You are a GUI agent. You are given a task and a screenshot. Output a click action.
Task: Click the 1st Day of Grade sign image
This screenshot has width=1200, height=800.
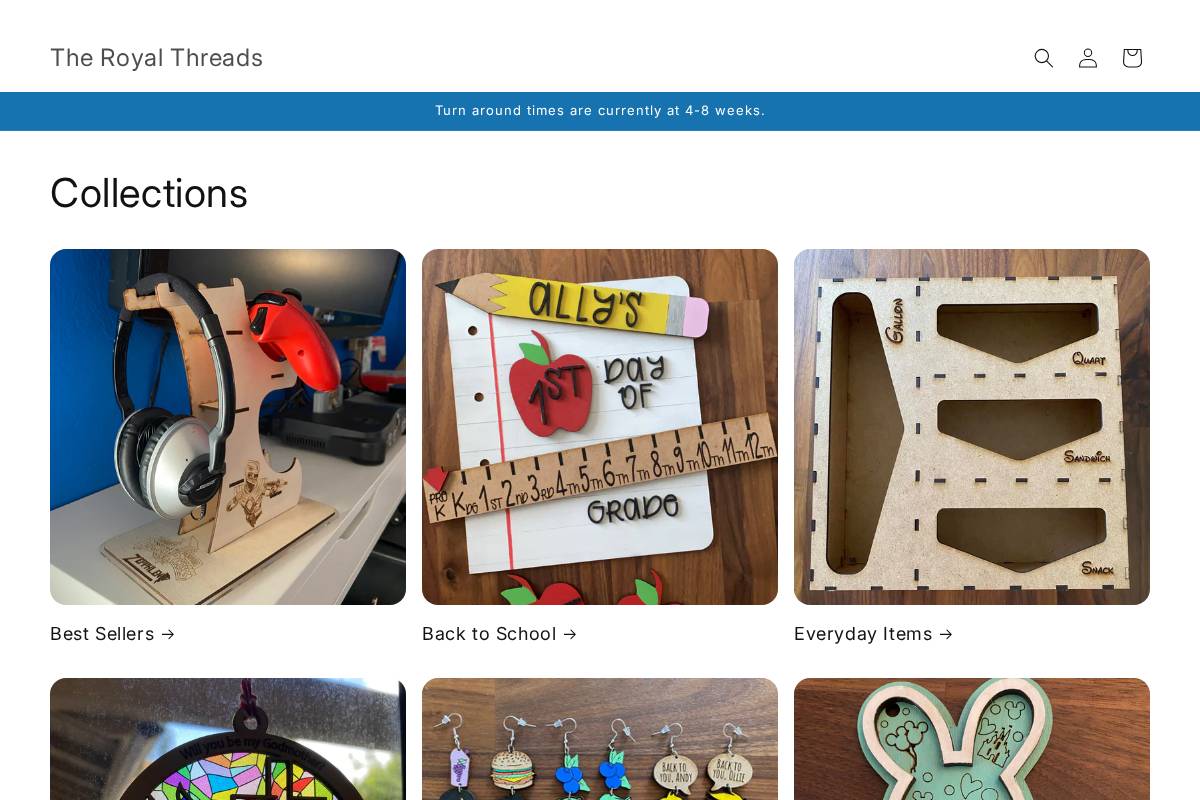[600, 427]
